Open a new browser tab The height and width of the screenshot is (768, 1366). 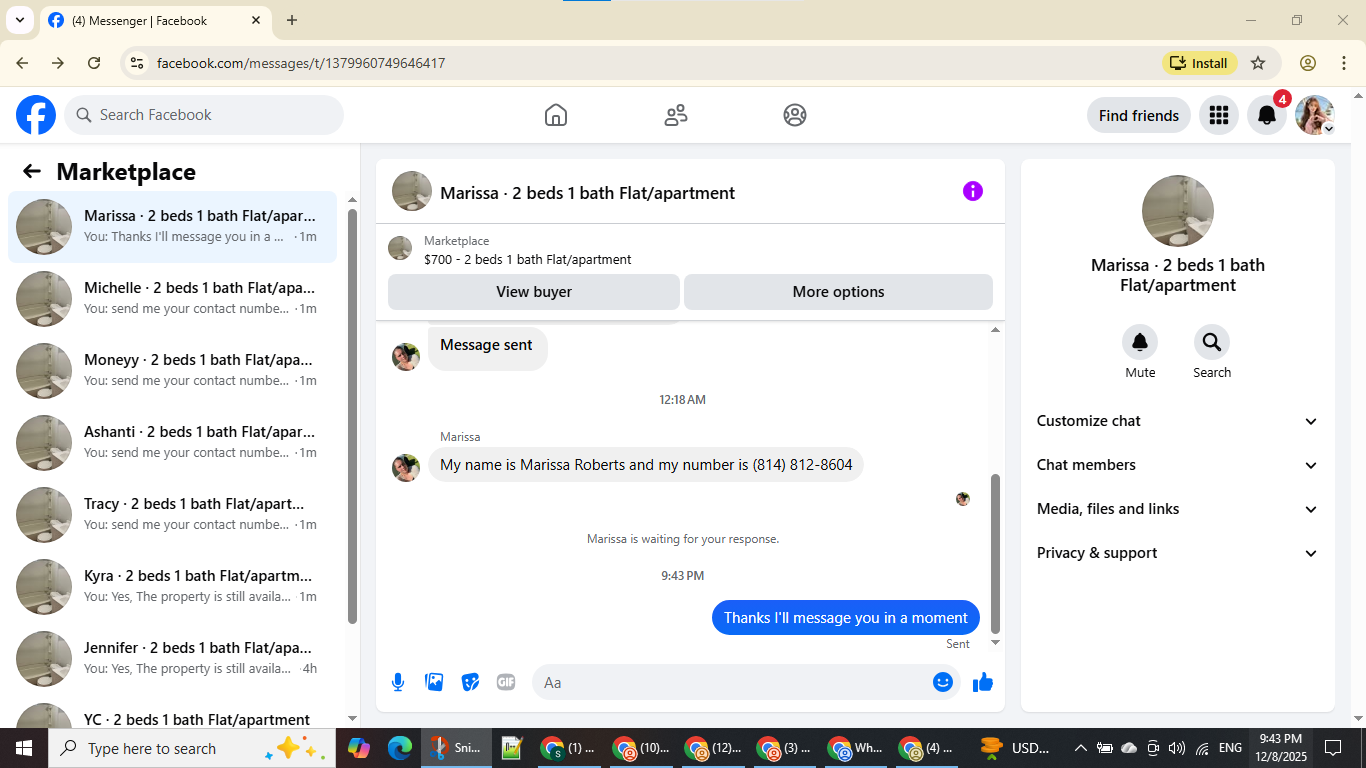point(292,20)
